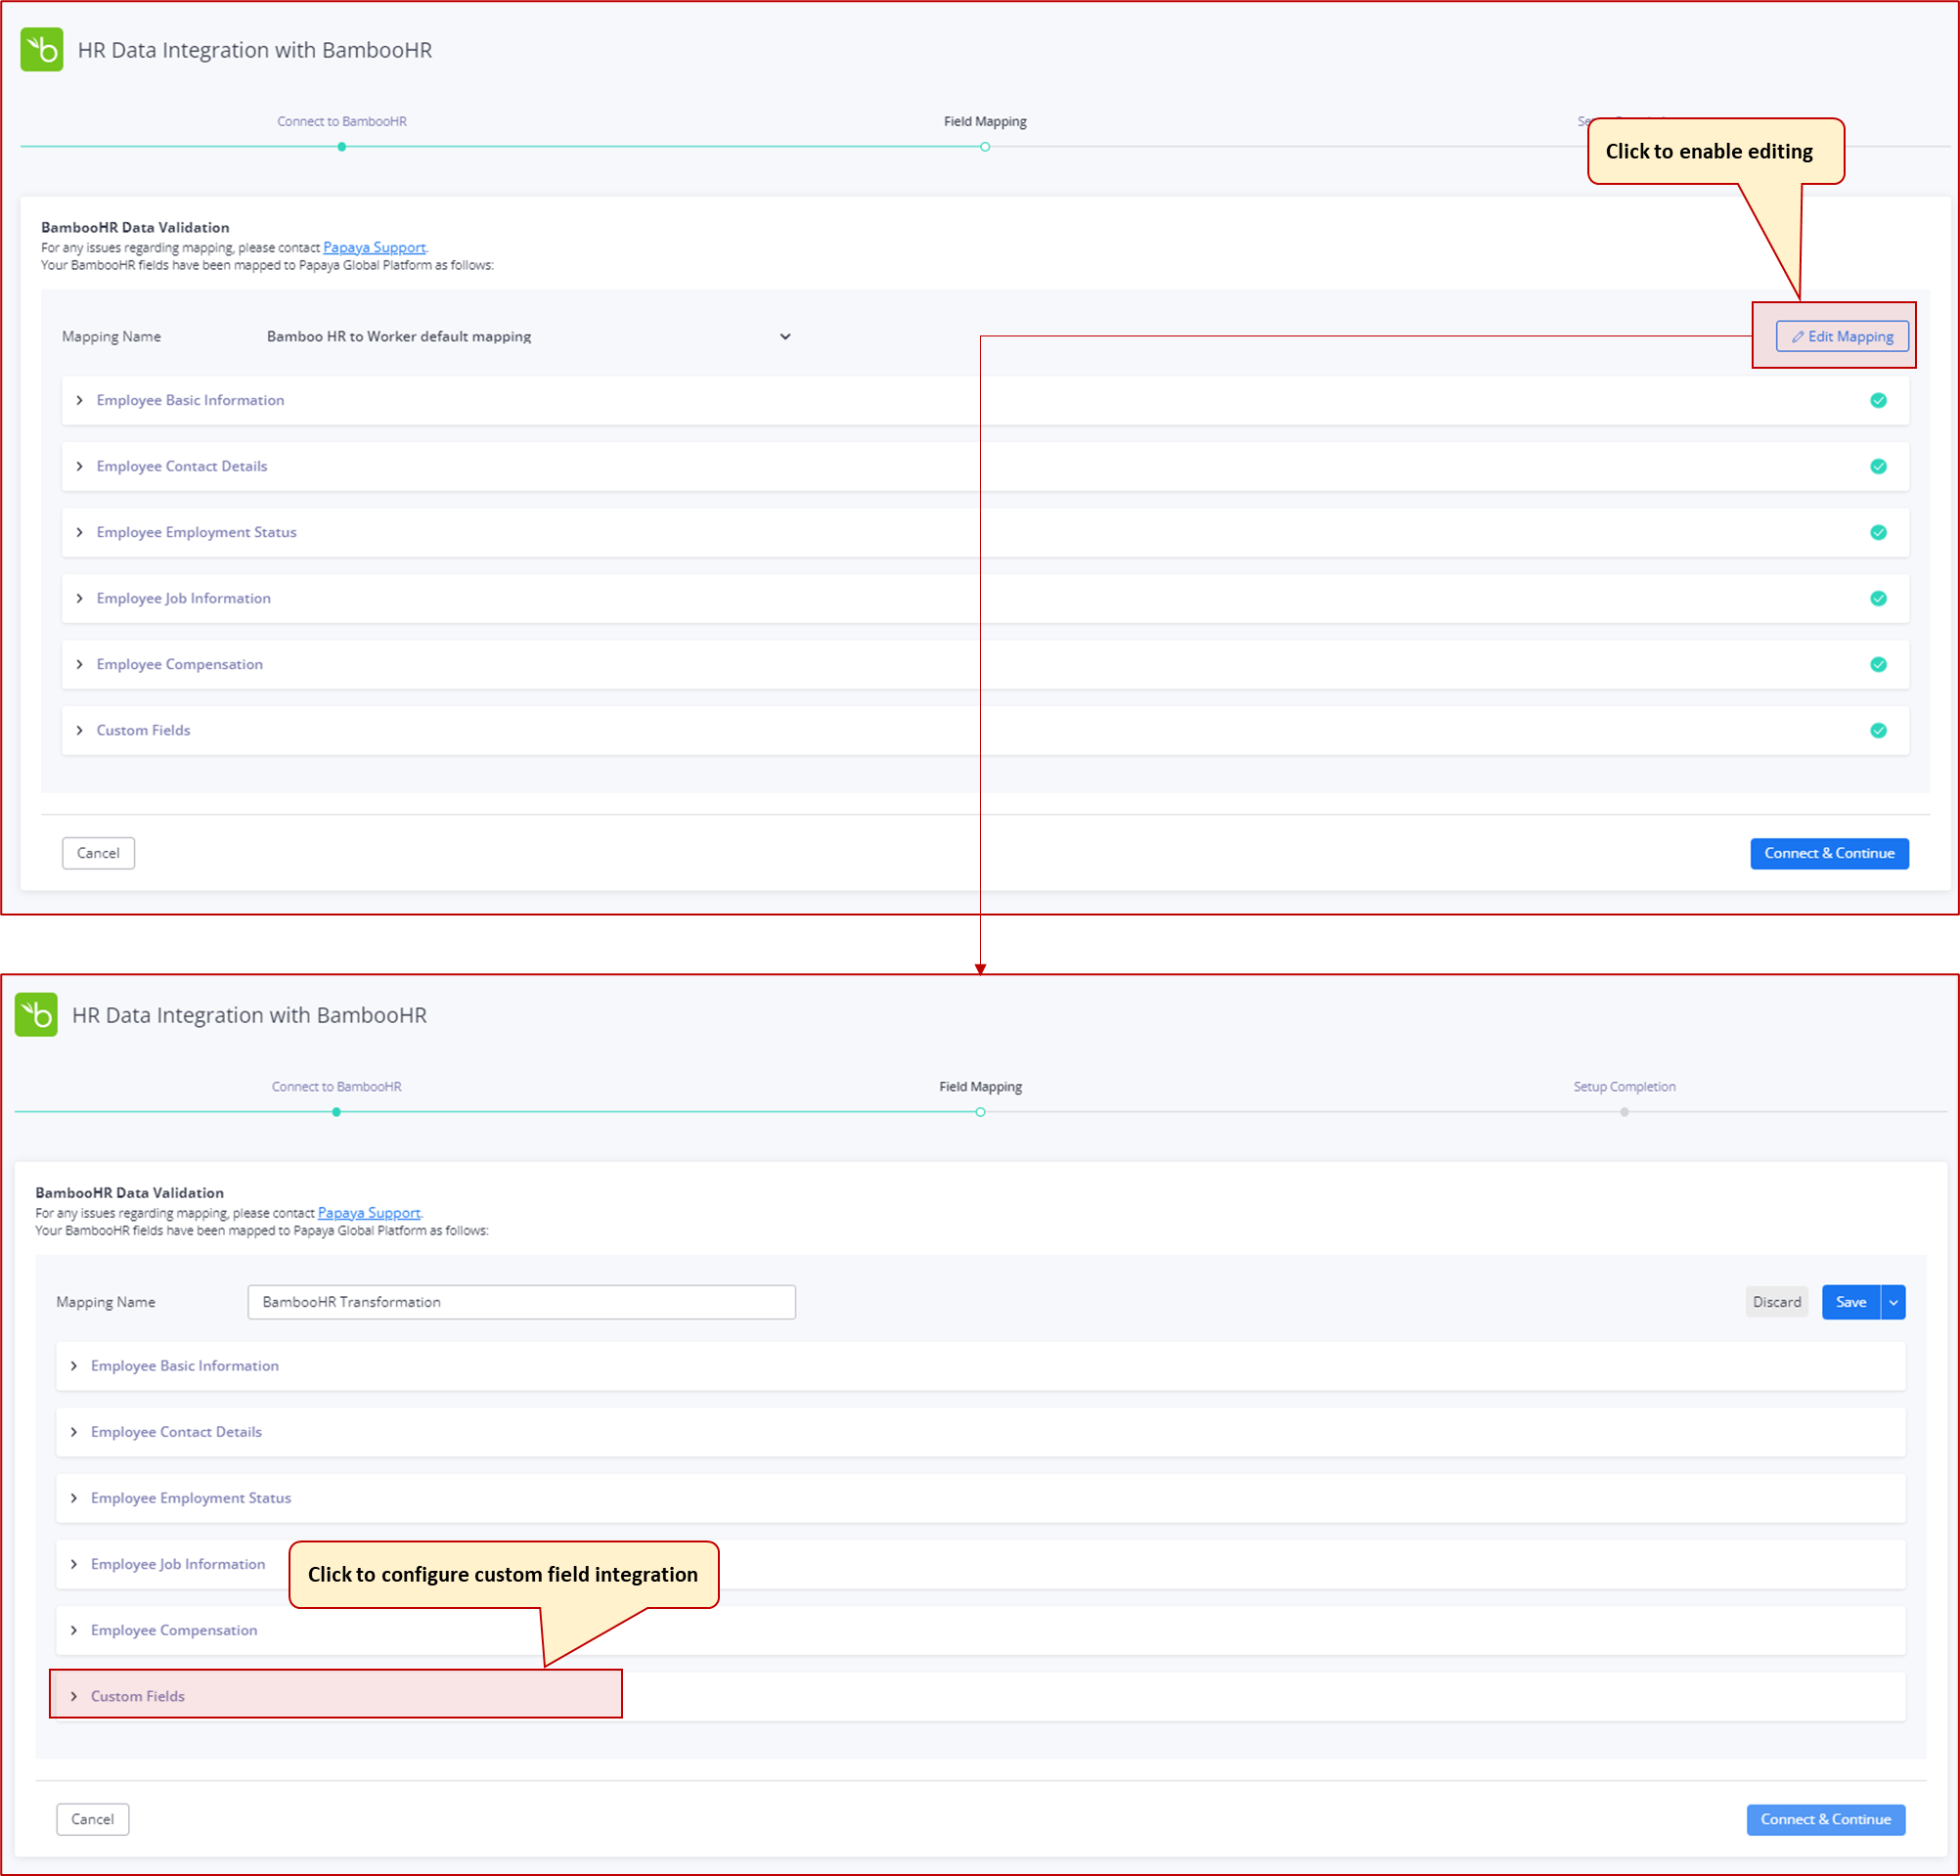Expand Employee Job Information in top panel
The height and width of the screenshot is (1876, 1960).
(x=80, y=598)
